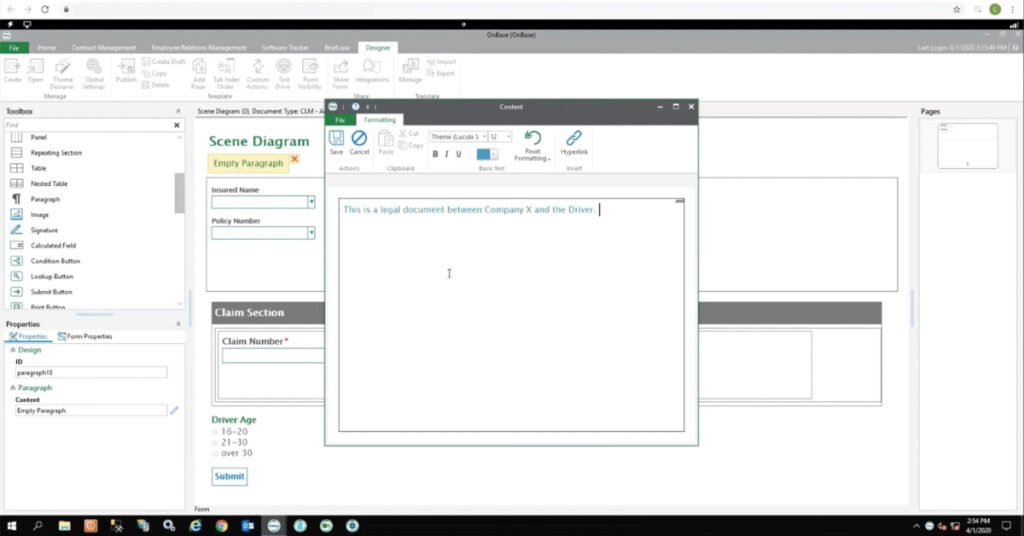Apply italic formatting to text
Screen dimensions: 1024x536
click(447, 154)
